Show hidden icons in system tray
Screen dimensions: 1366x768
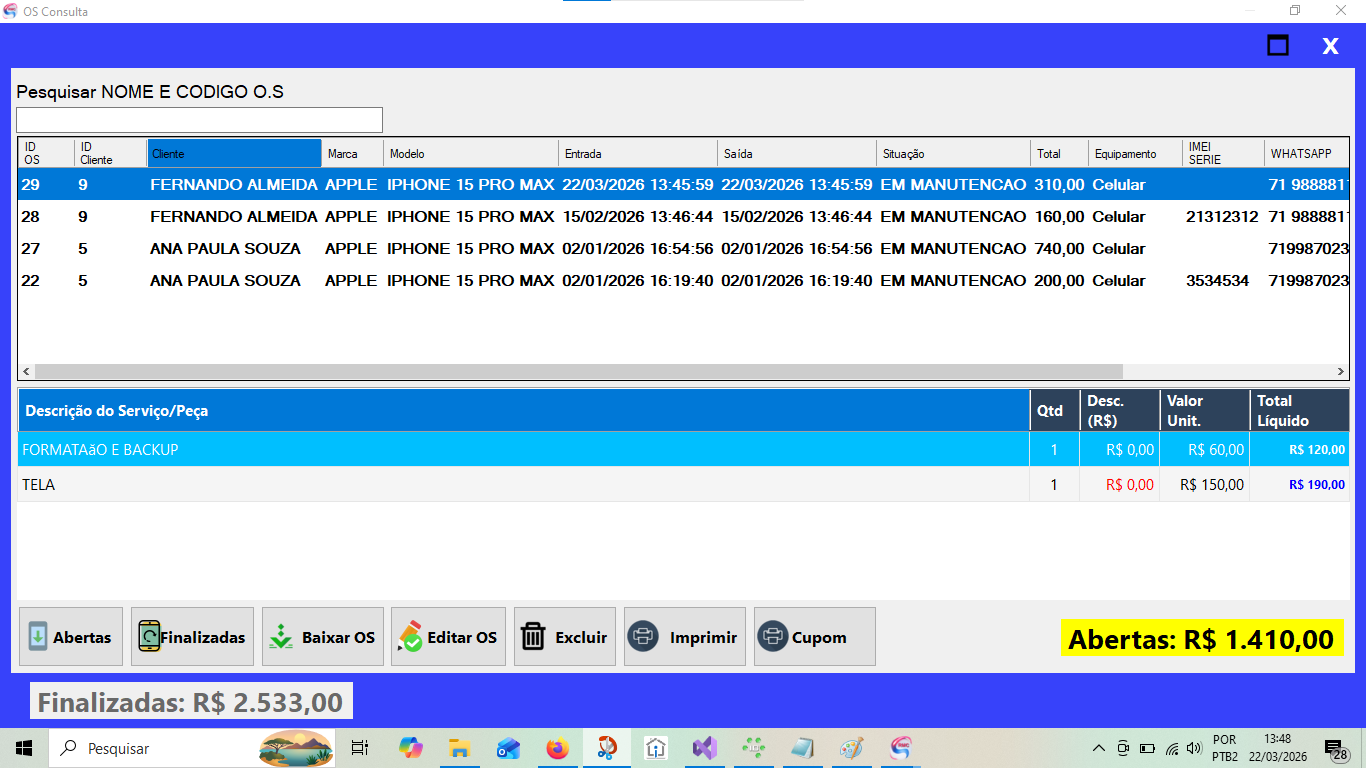(1099, 748)
